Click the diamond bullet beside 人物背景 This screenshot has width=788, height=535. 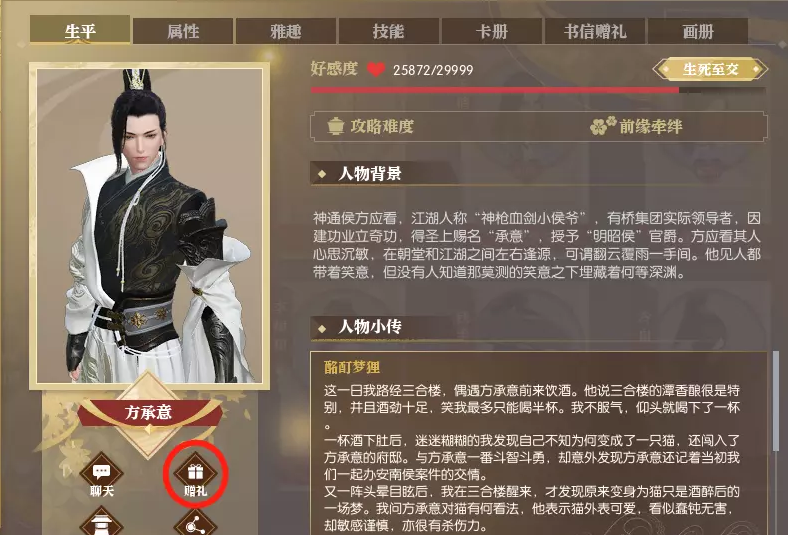pyautogui.click(x=322, y=174)
